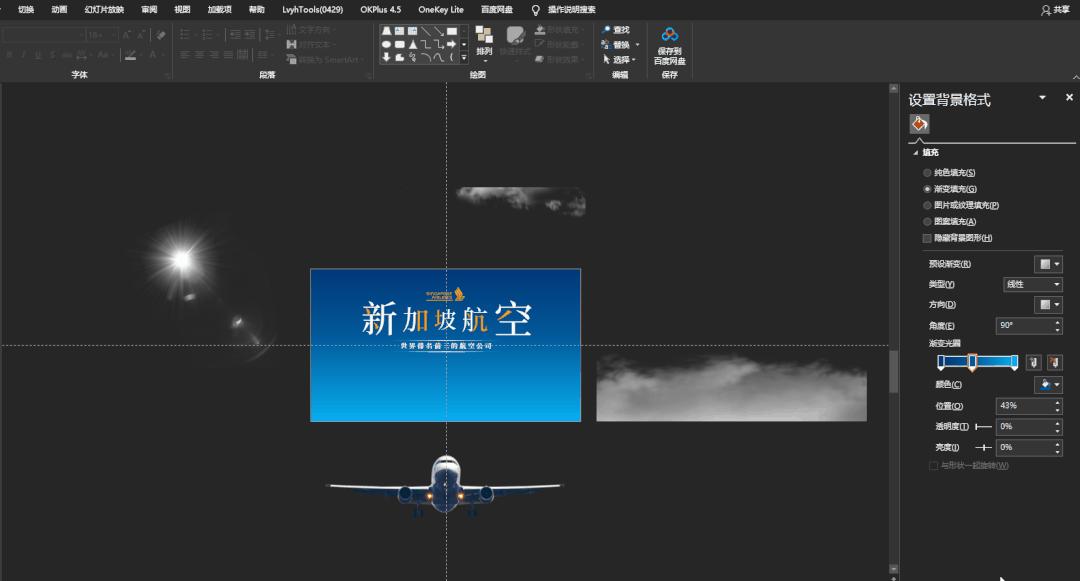Viewport: 1080px width, 581px height.
Task: Switch to the 动画 ribbon tab
Action: pos(59,9)
